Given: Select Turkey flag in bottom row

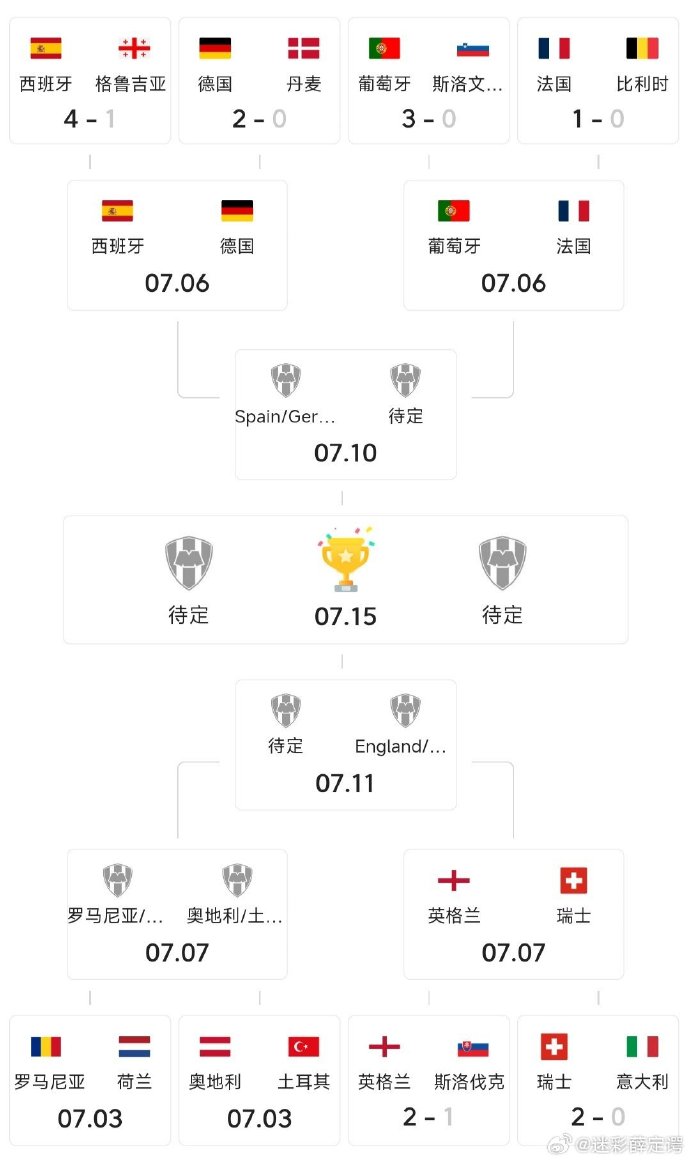Looking at the screenshot, I should pyautogui.click(x=304, y=1046).
